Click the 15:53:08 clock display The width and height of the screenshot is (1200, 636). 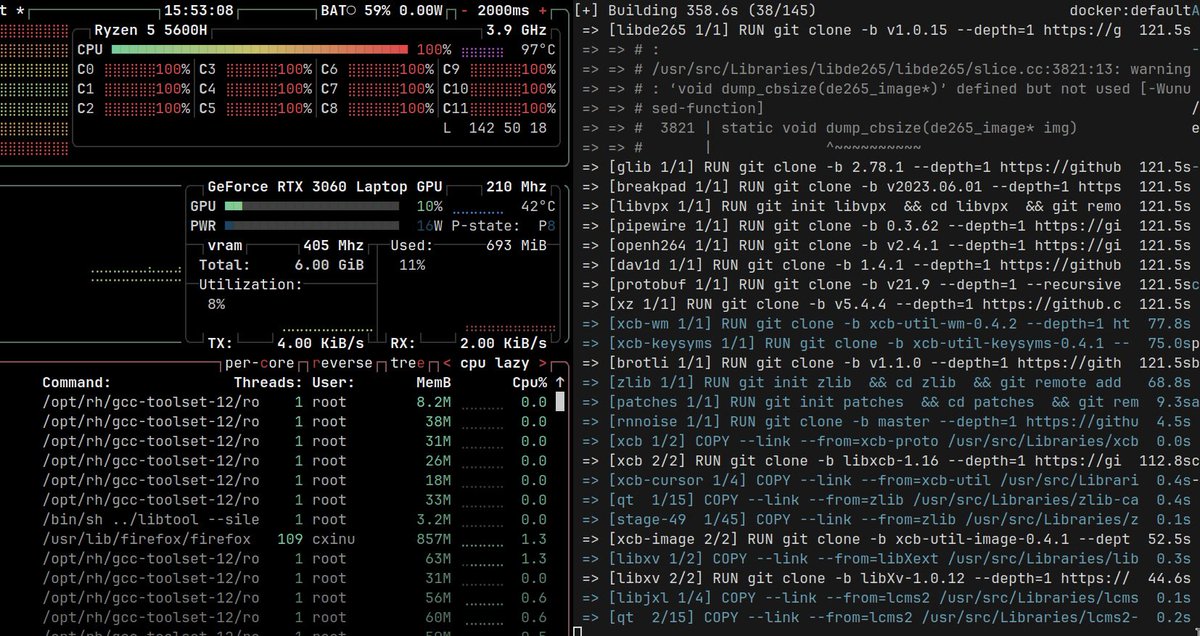[x=199, y=11]
